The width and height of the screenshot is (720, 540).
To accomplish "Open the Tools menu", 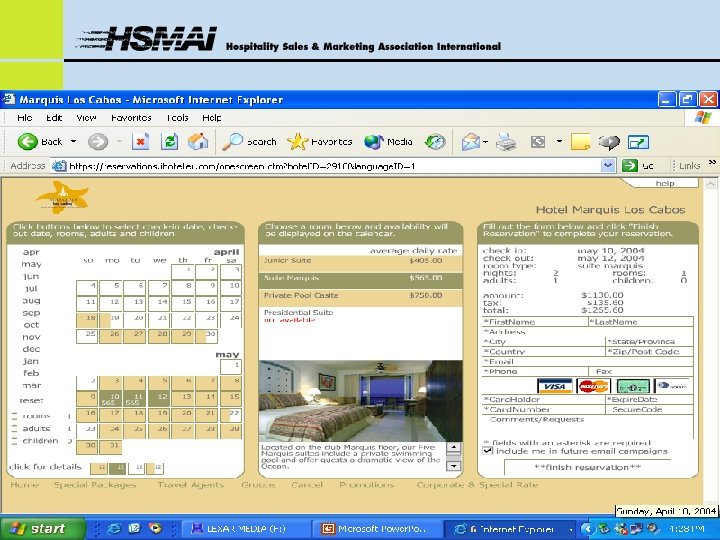I will click(178, 118).
